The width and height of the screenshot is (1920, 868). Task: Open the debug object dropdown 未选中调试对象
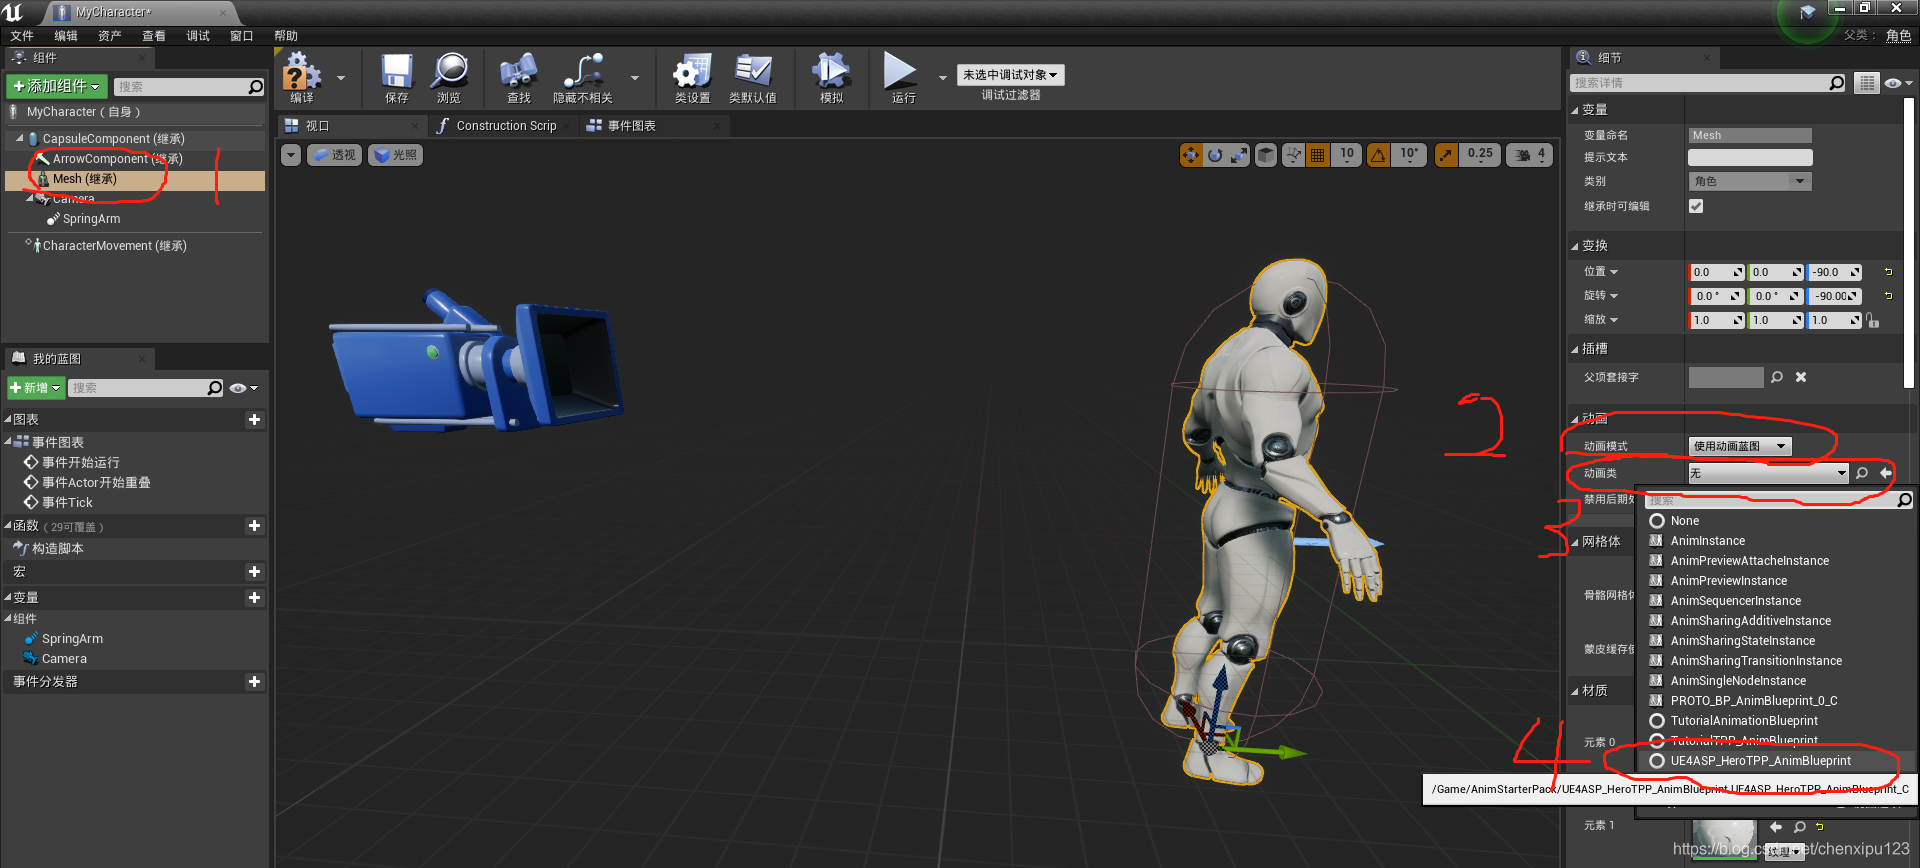(x=1010, y=75)
